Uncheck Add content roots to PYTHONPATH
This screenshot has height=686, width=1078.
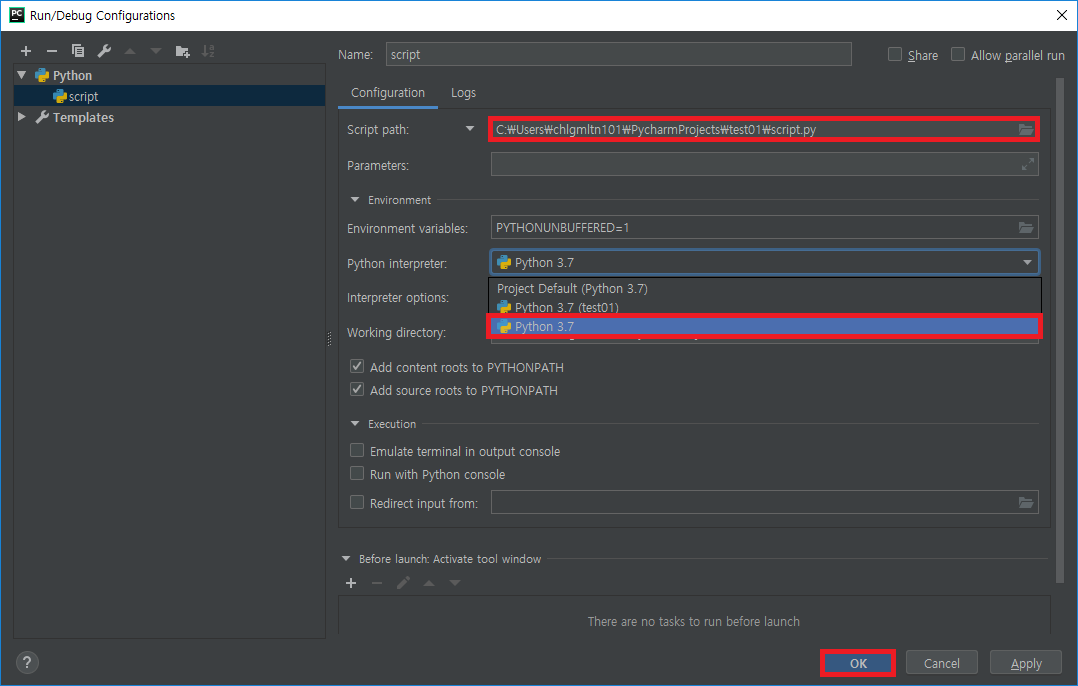[x=357, y=366]
